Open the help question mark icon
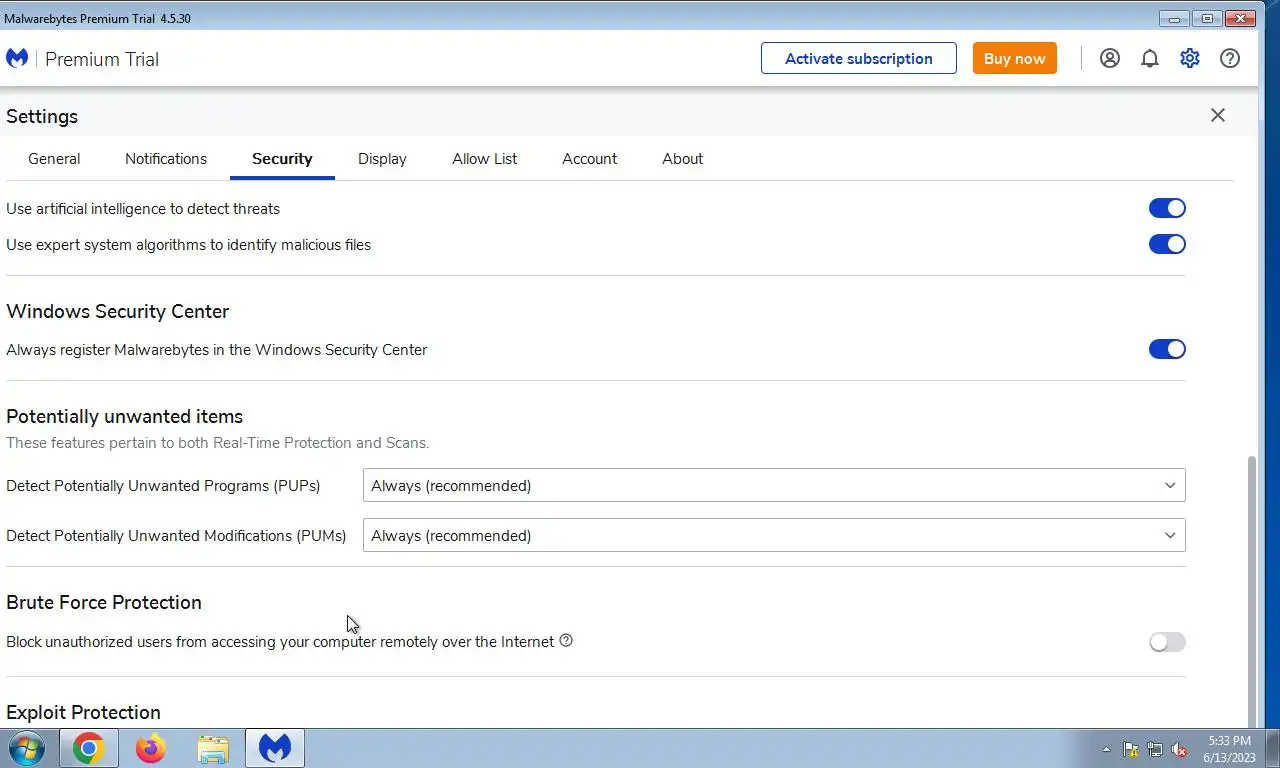 click(x=1230, y=58)
